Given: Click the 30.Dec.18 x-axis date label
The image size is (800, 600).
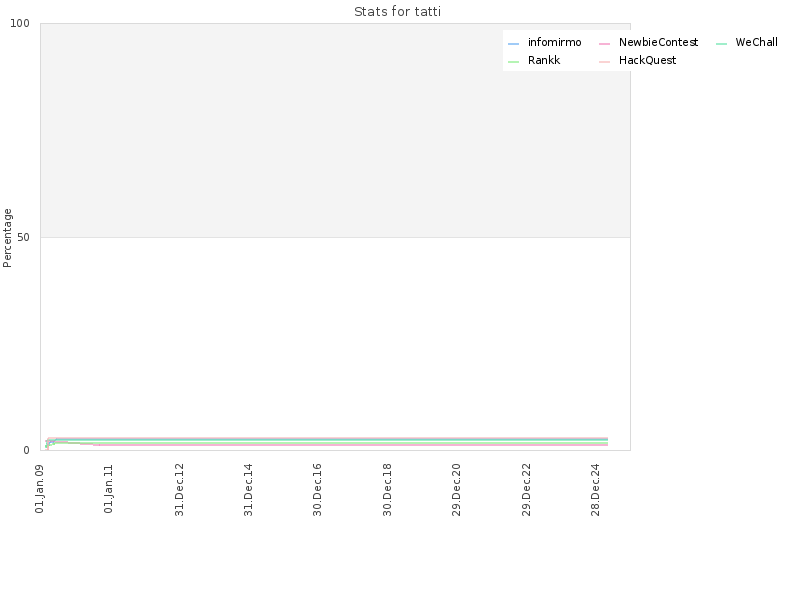Looking at the screenshot, I should click(387, 490).
